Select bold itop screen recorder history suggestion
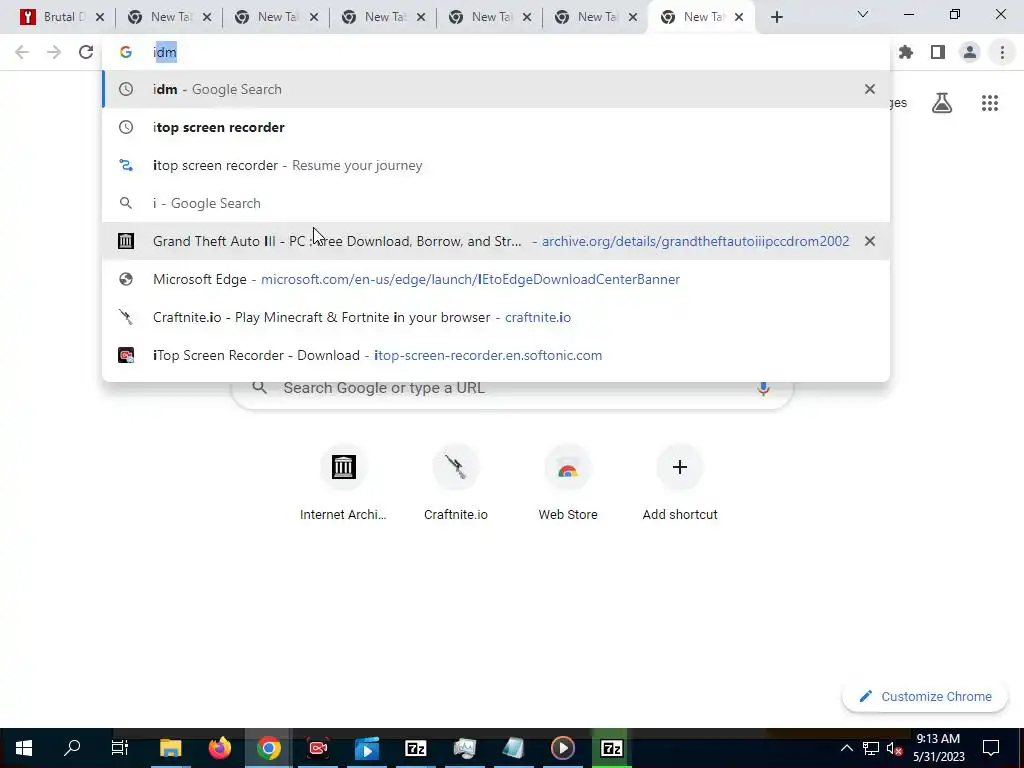 (x=496, y=127)
